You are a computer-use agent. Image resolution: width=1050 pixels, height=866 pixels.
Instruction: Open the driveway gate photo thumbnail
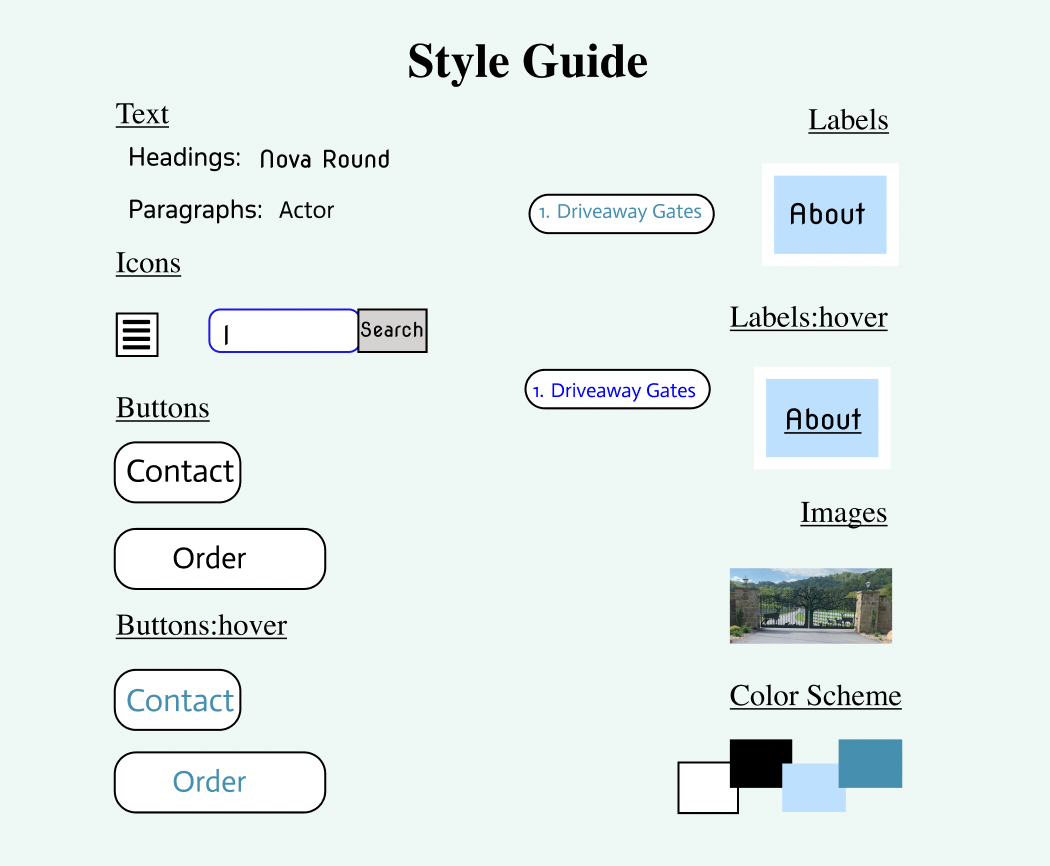[810, 605]
